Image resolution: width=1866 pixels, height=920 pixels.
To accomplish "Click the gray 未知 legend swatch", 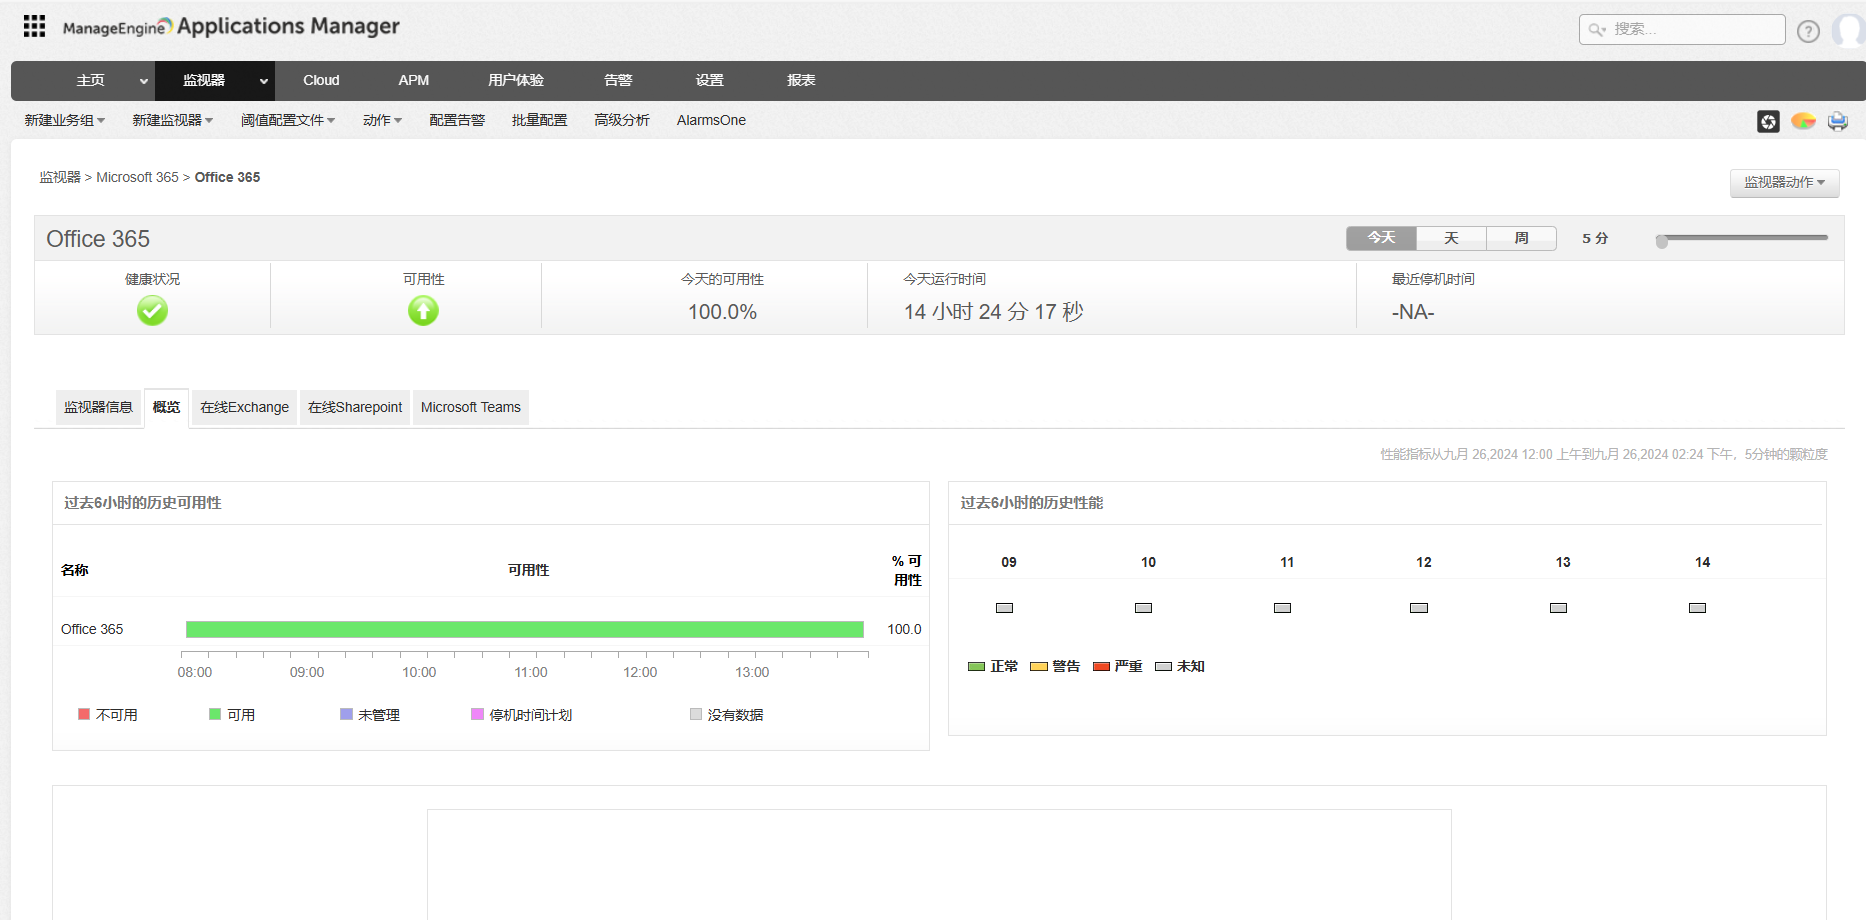I will tap(1164, 666).
